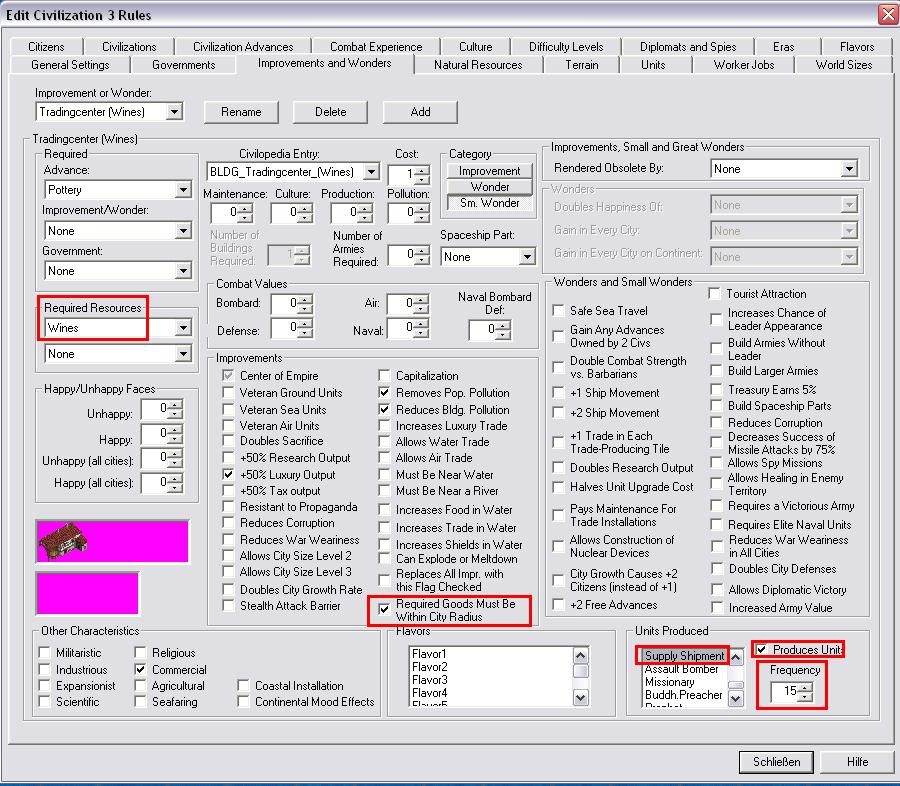
Task: Check the Tourist Attraction option
Action: click(x=715, y=294)
